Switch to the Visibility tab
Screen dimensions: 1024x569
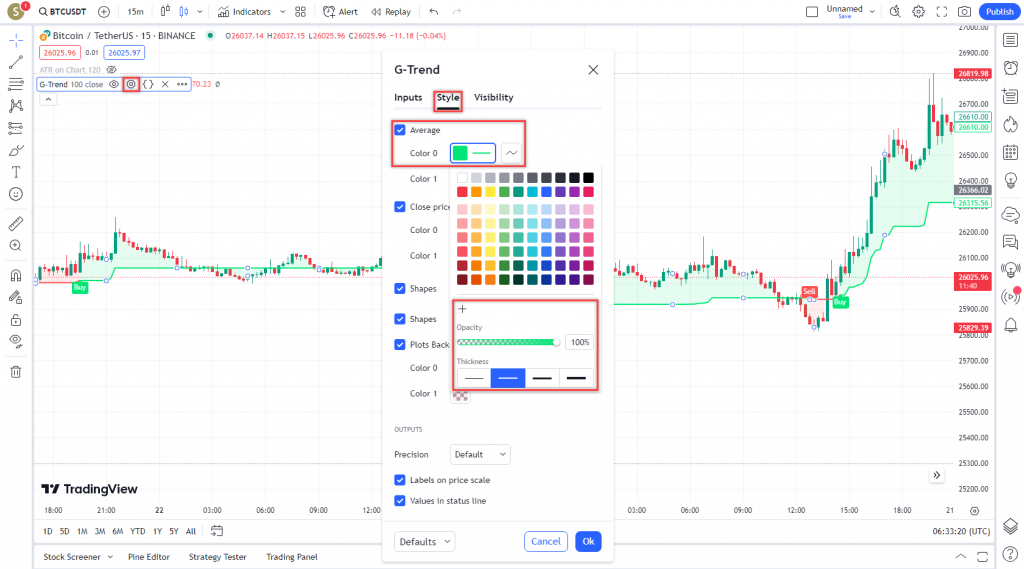[494, 97]
